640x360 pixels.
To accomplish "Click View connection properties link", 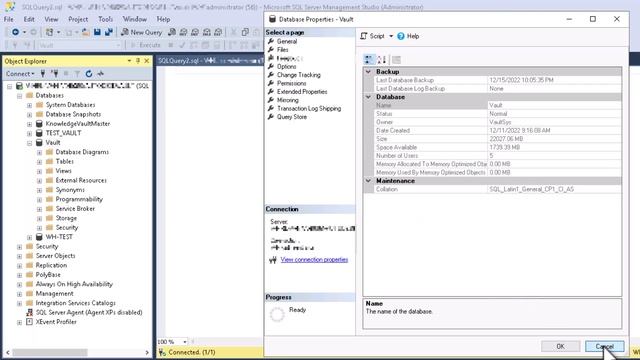I will (x=314, y=260).
